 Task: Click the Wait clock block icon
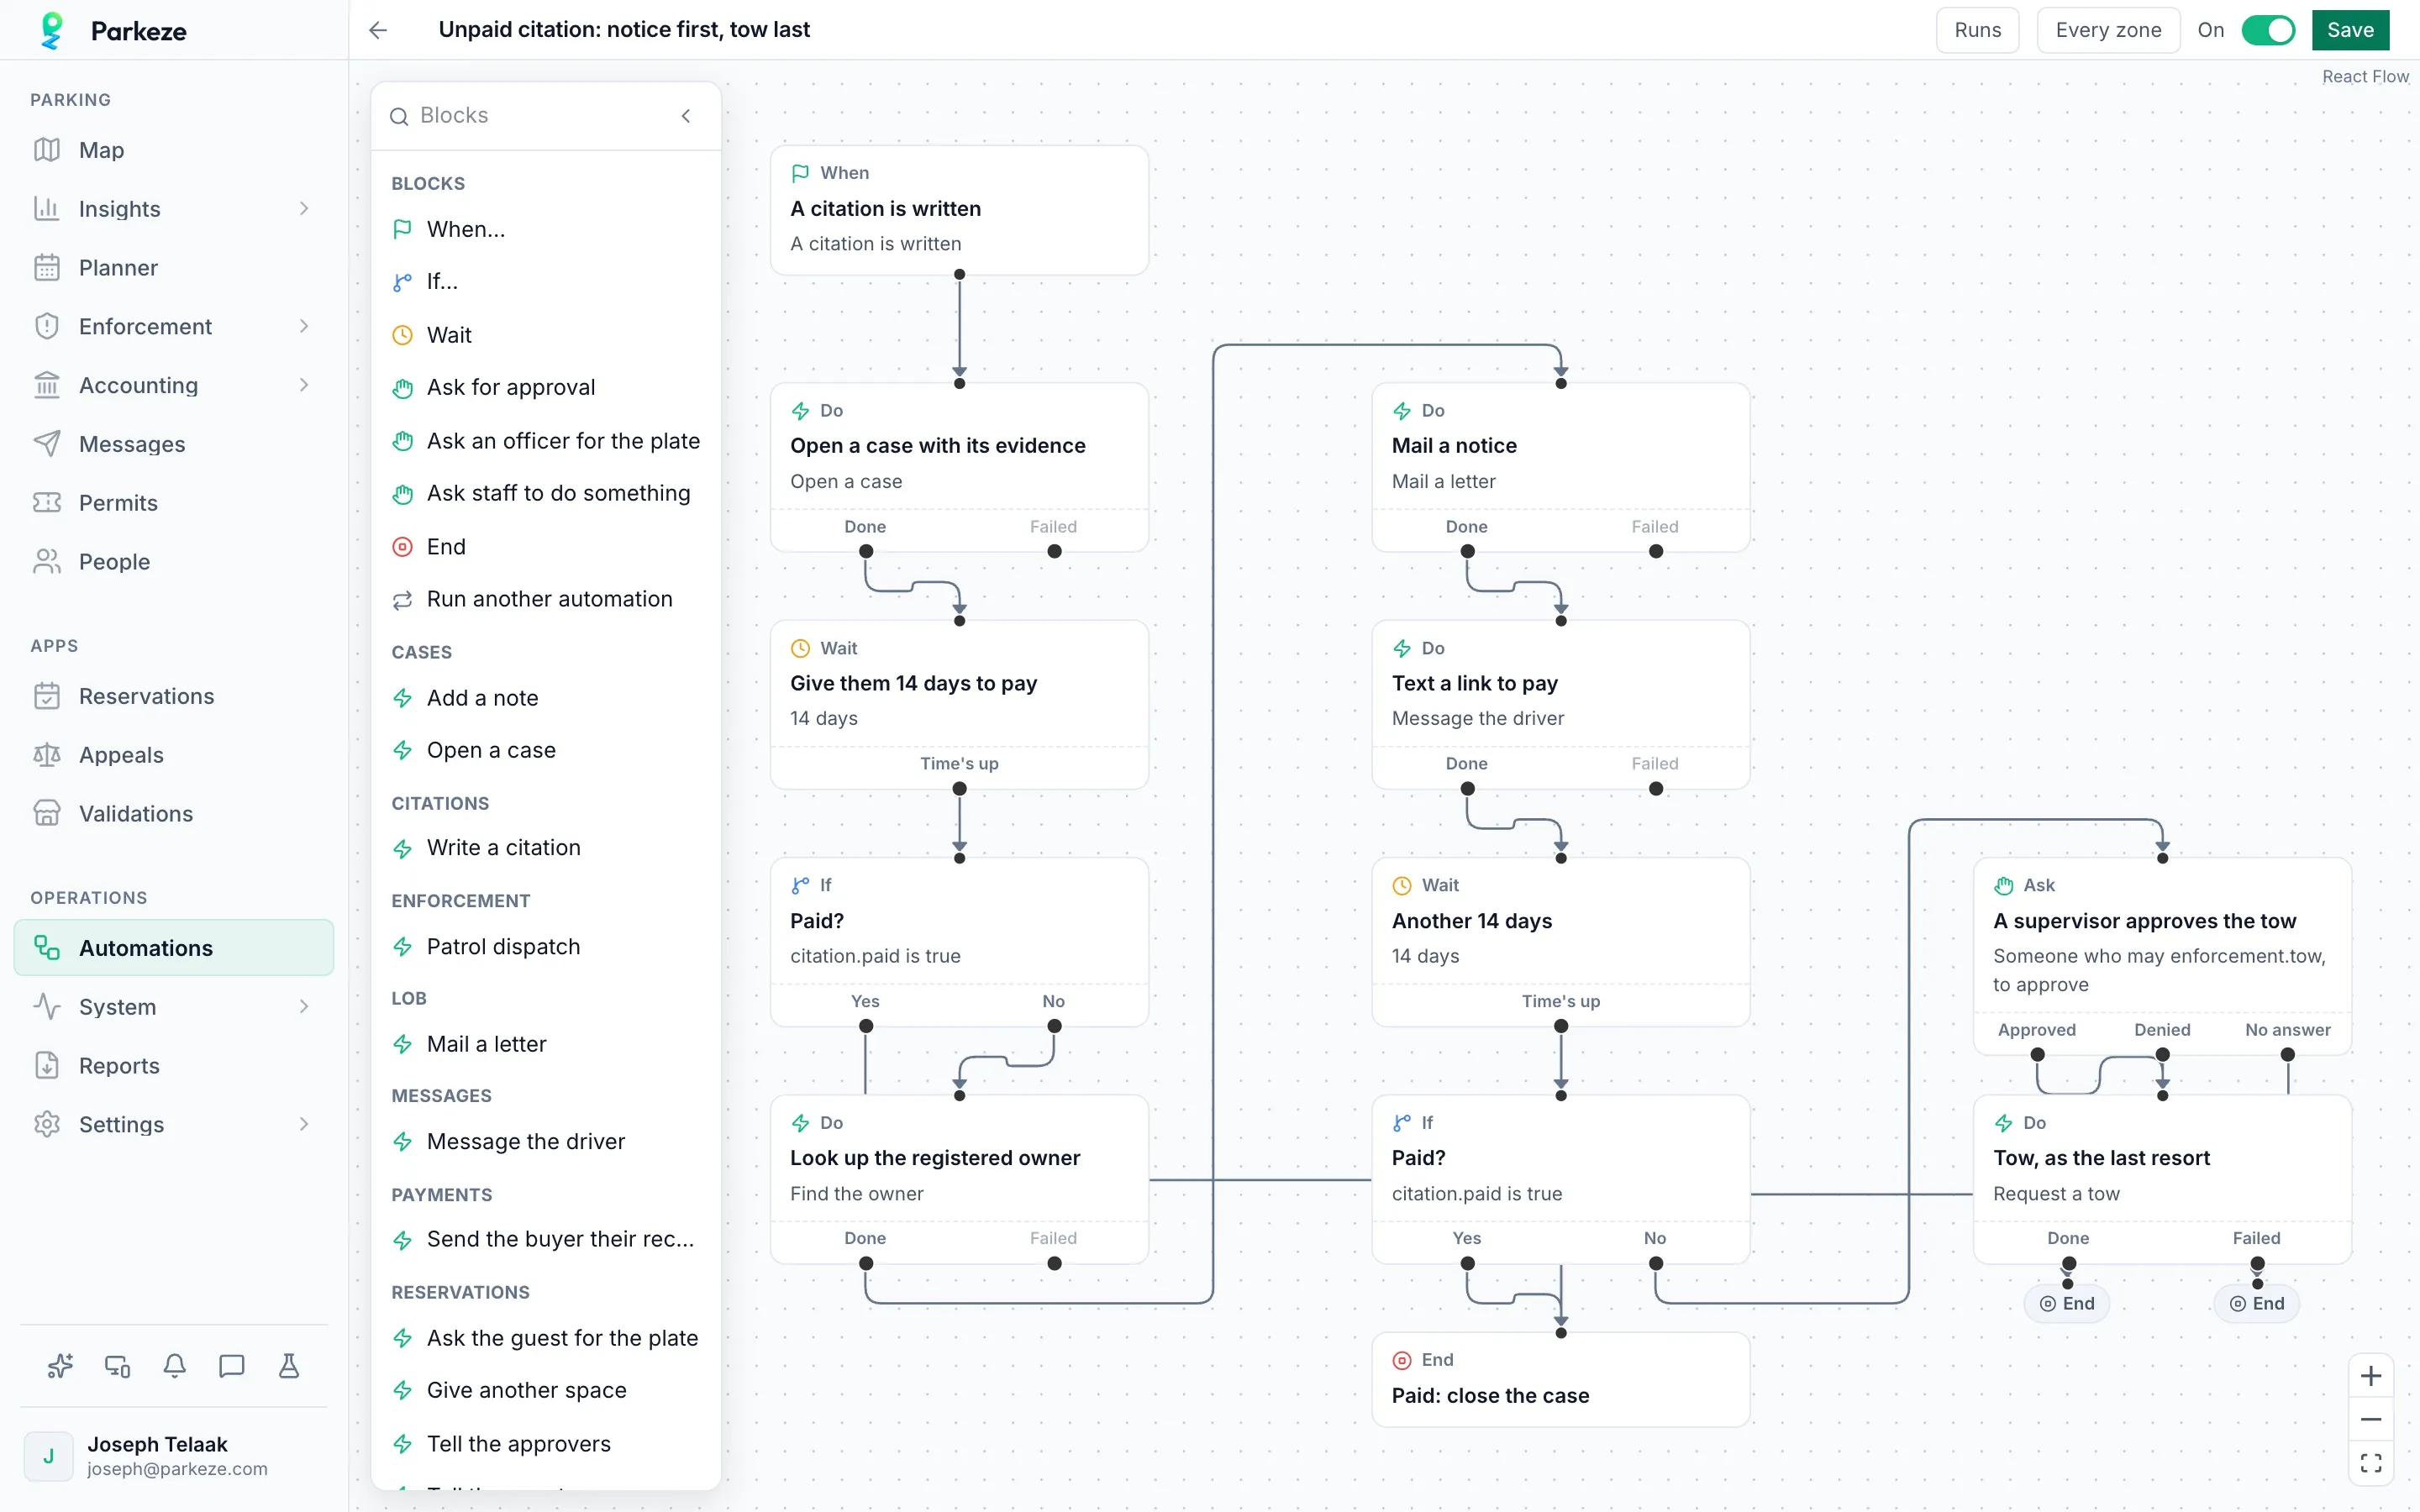402,335
